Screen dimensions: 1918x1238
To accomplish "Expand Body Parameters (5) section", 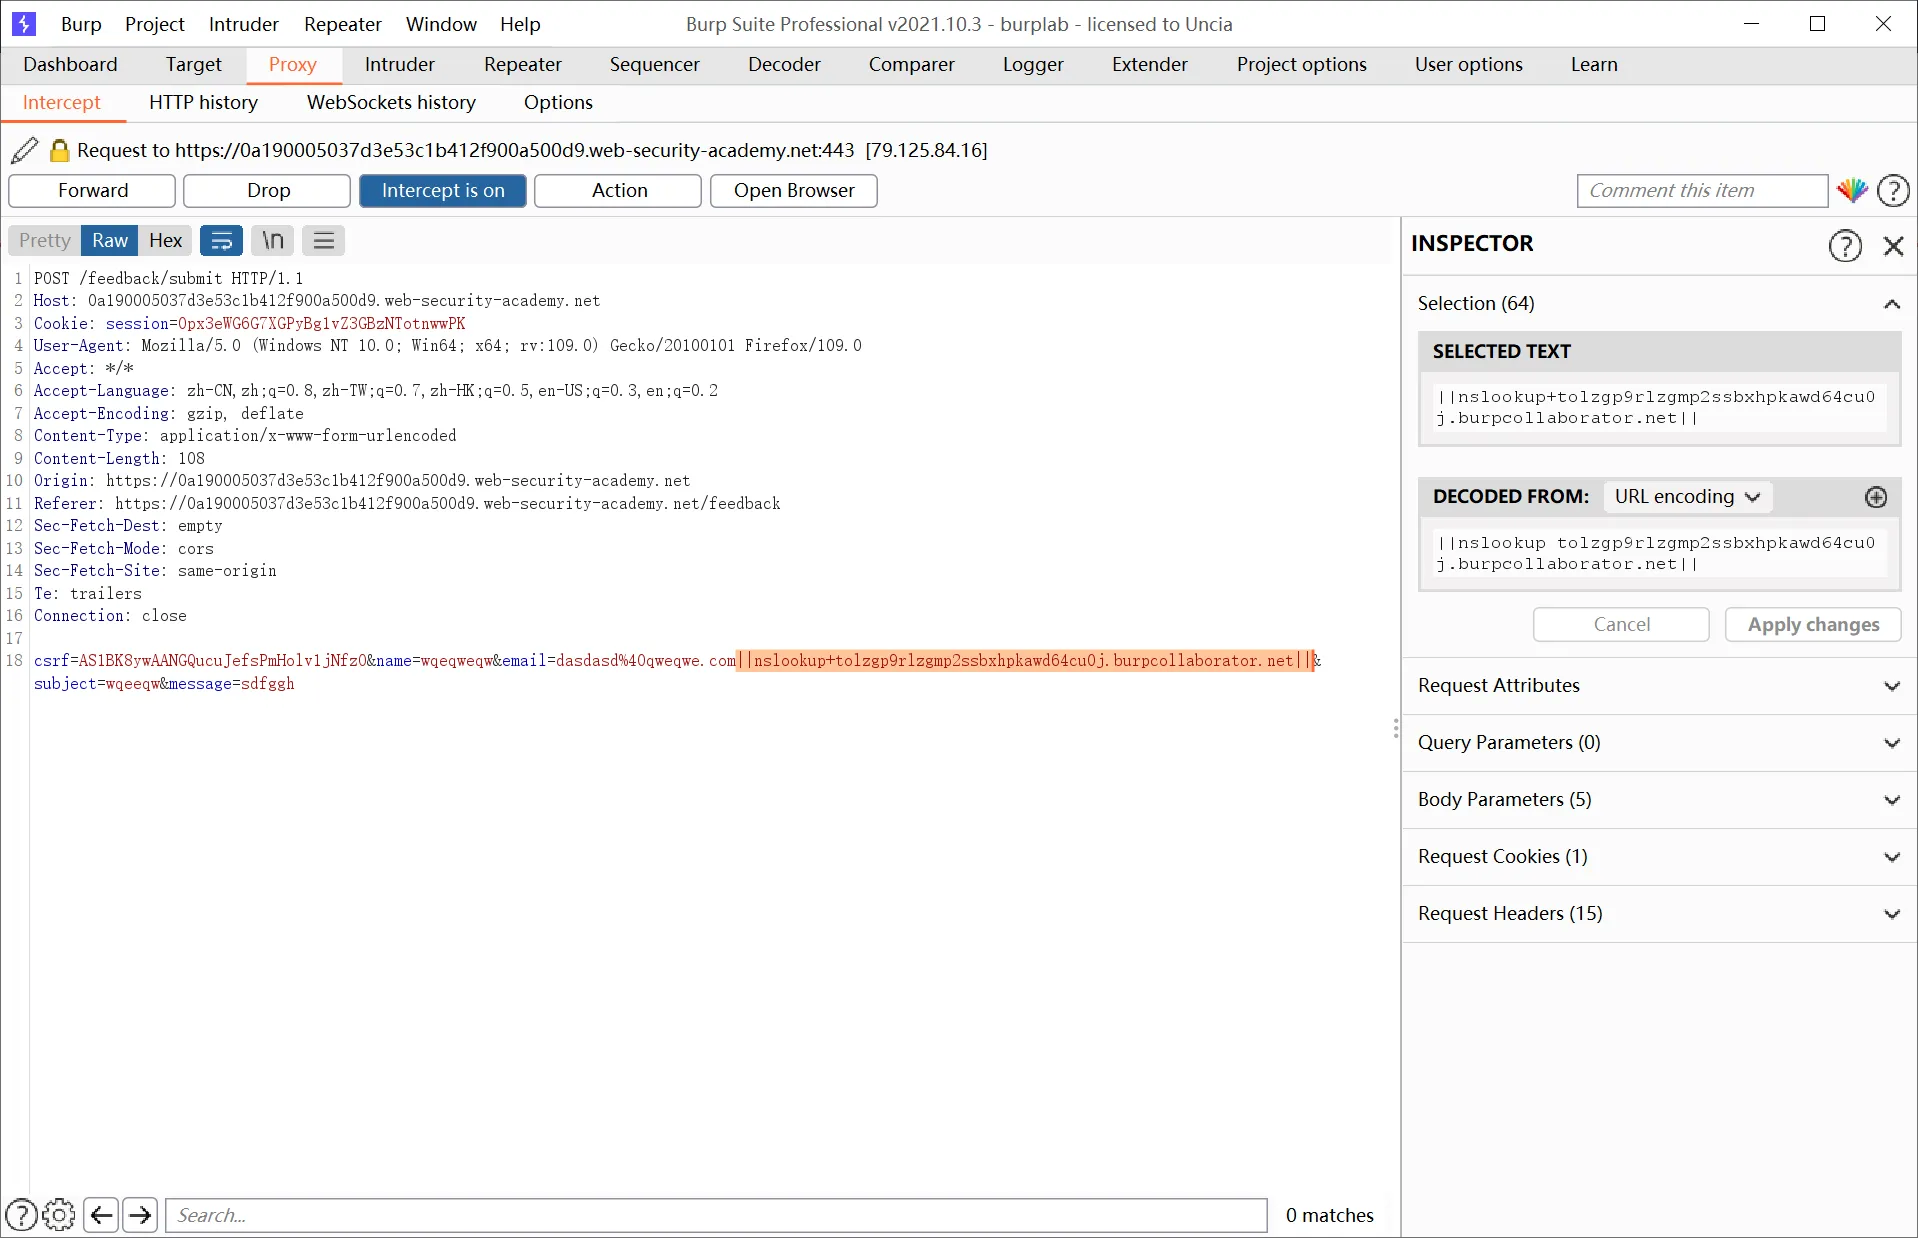I will coord(1659,799).
